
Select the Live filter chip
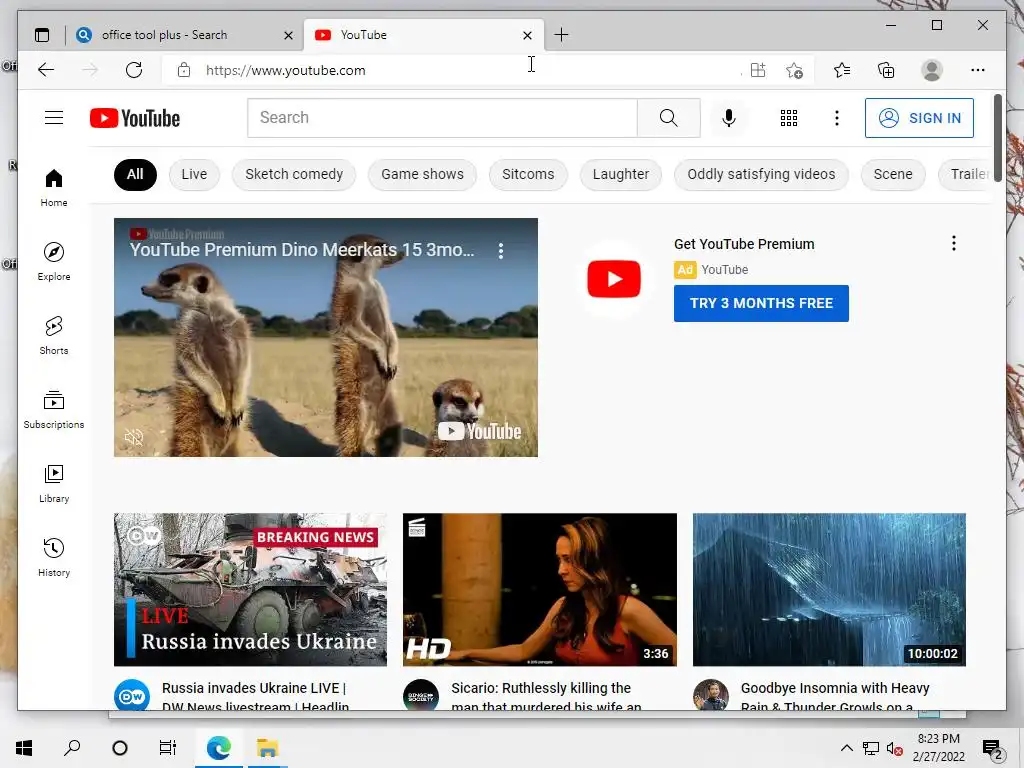coord(194,174)
